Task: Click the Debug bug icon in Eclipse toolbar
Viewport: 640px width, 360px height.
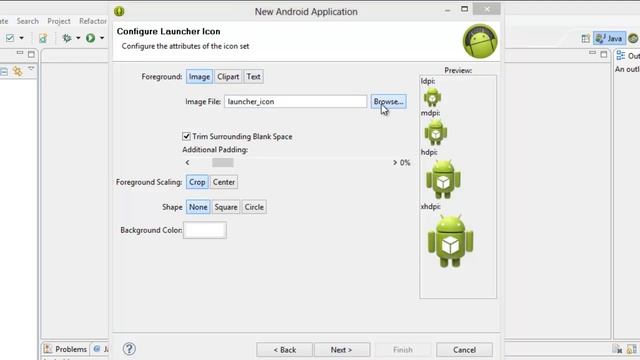Action: point(67,38)
